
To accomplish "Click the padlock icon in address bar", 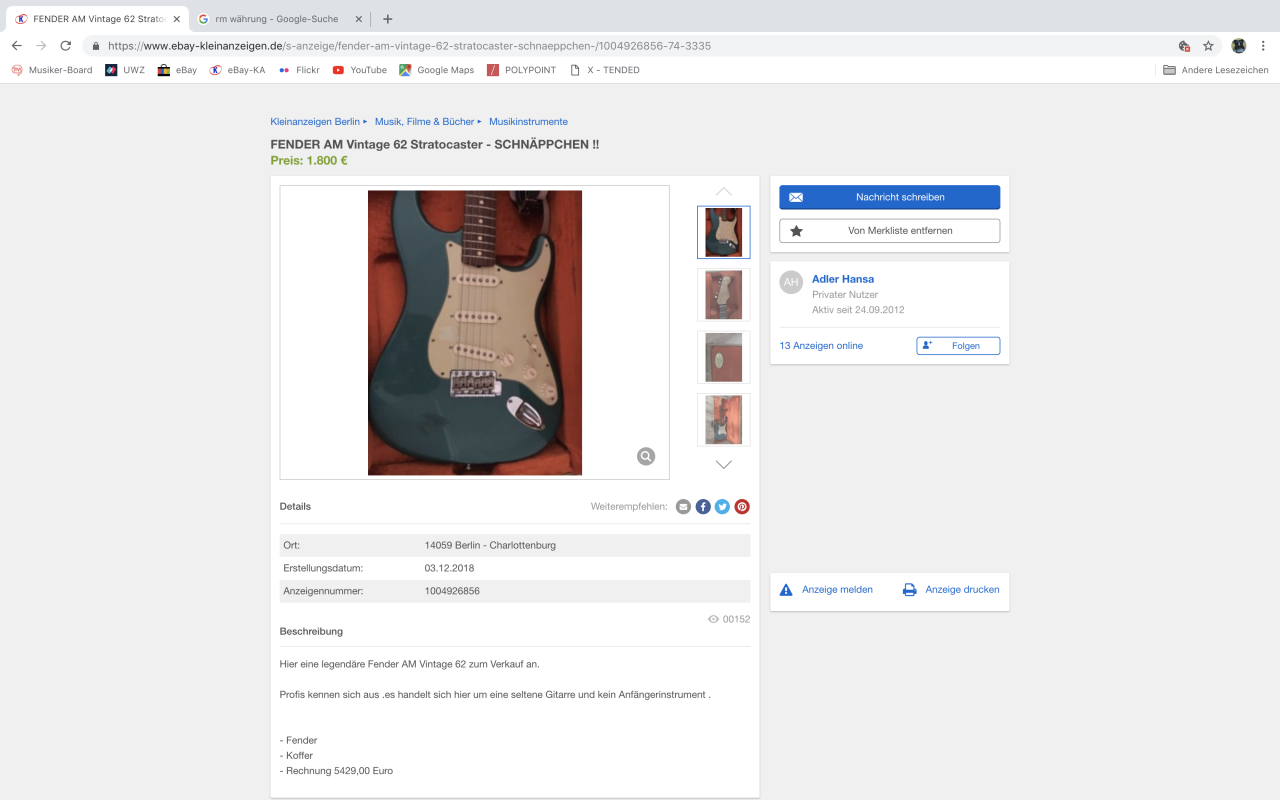I will click(96, 46).
